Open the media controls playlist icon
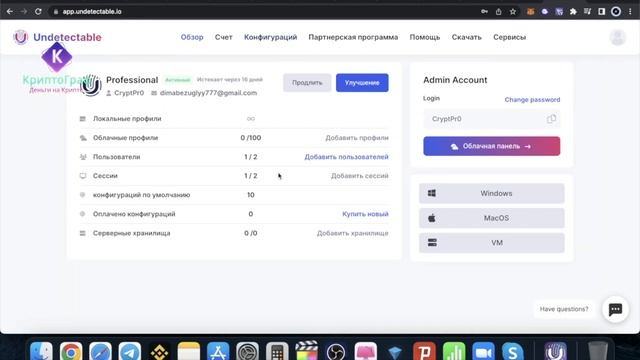Screen dimensions: 640x360 click(x=587, y=11)
